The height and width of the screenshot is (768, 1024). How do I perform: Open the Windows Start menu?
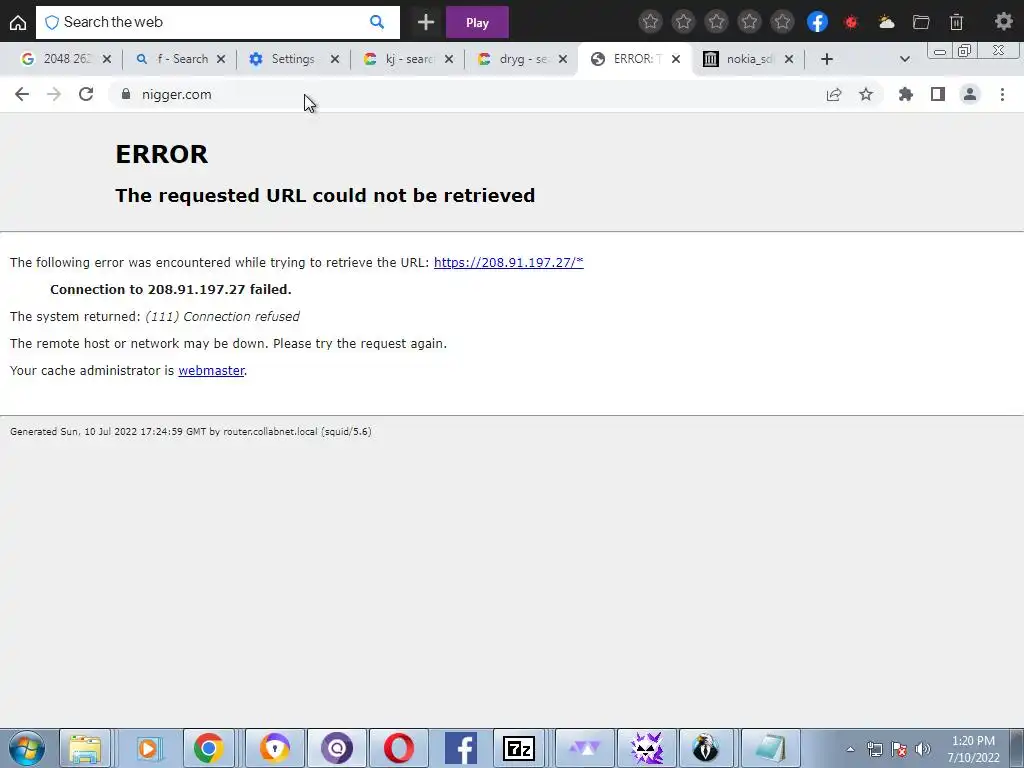[x=27, y=748]
